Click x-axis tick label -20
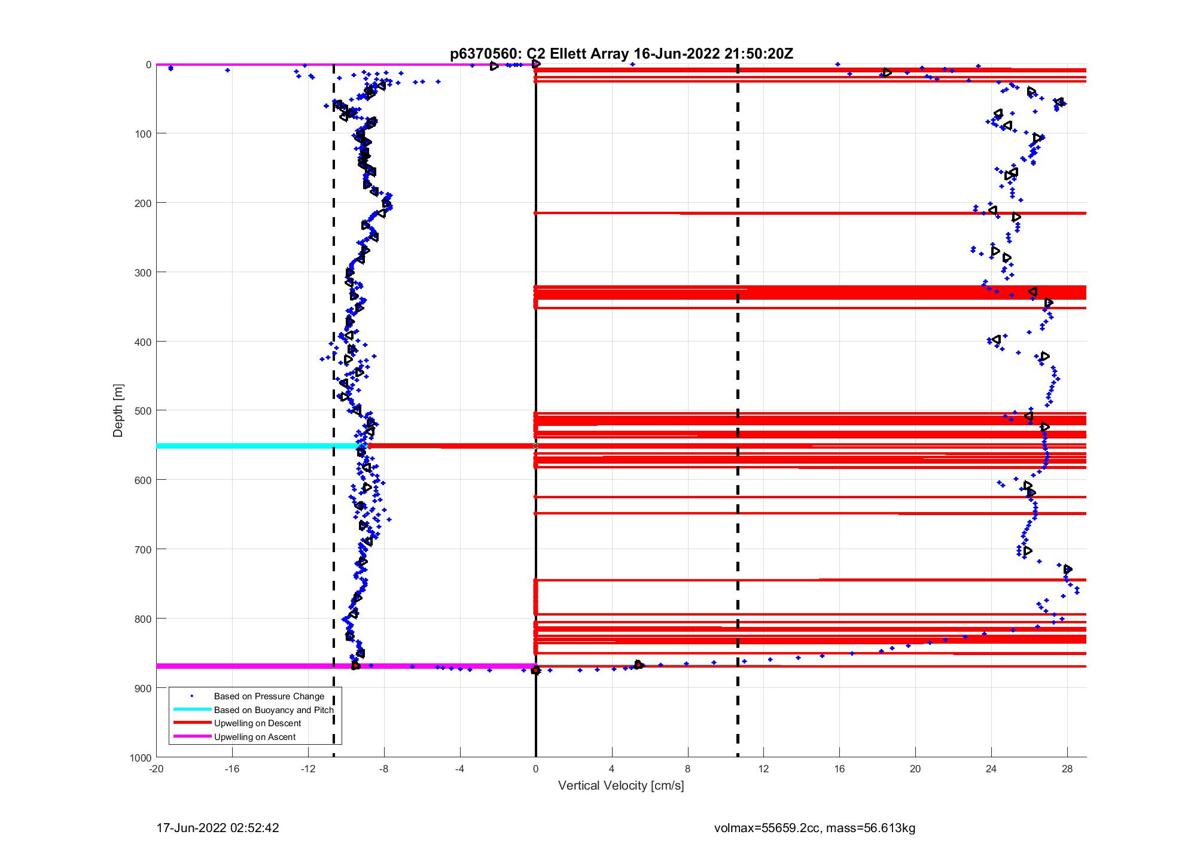1200x851 pixels. 156,769
